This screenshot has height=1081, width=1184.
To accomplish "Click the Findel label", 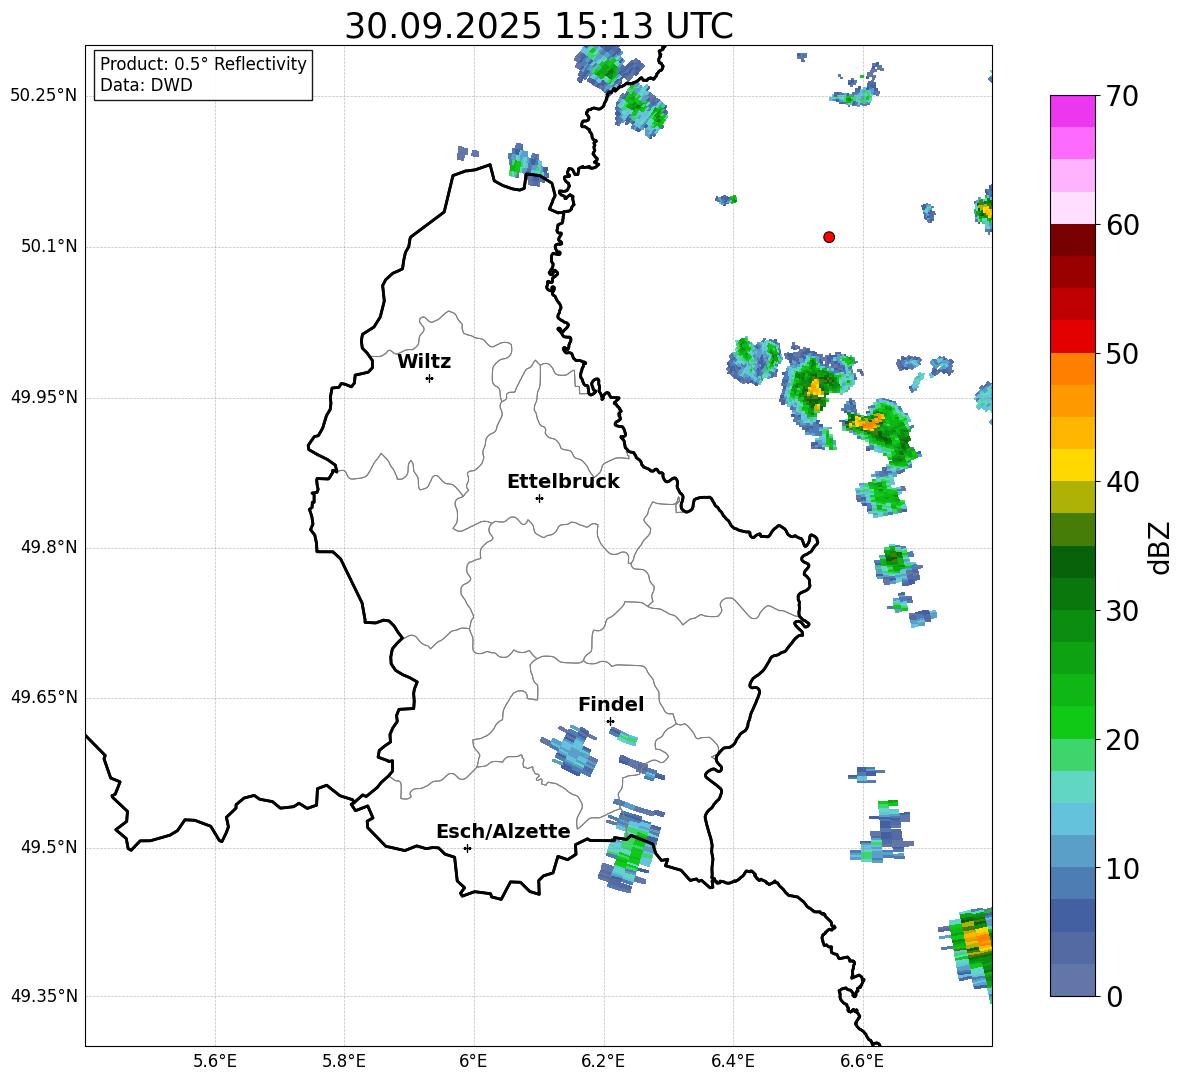I will (x=611, y=704).
